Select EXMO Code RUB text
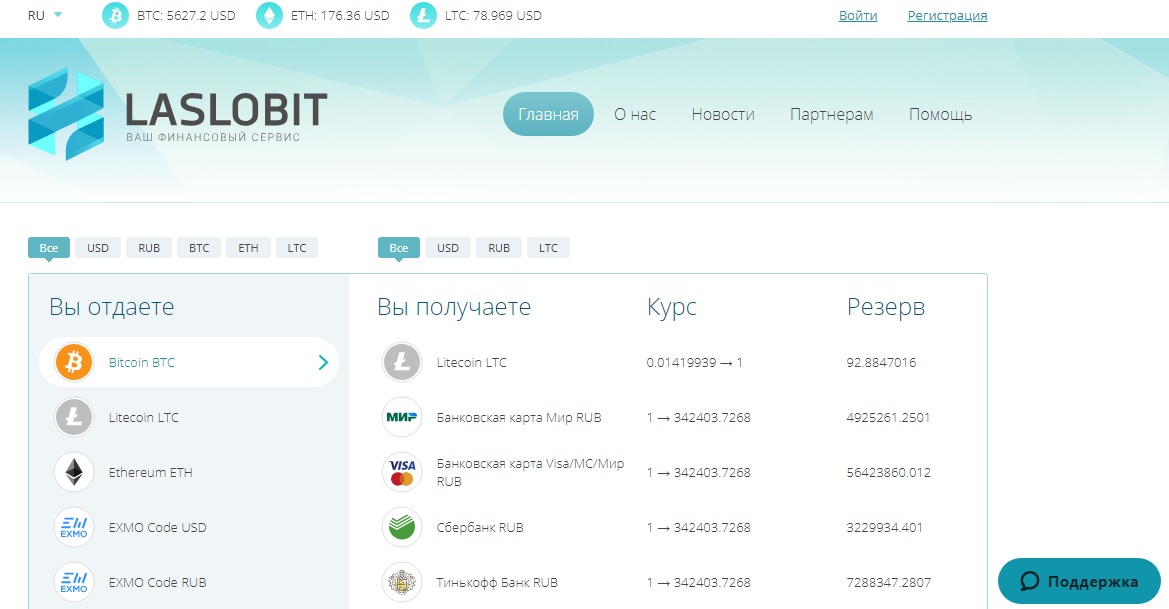 point(157,582)
